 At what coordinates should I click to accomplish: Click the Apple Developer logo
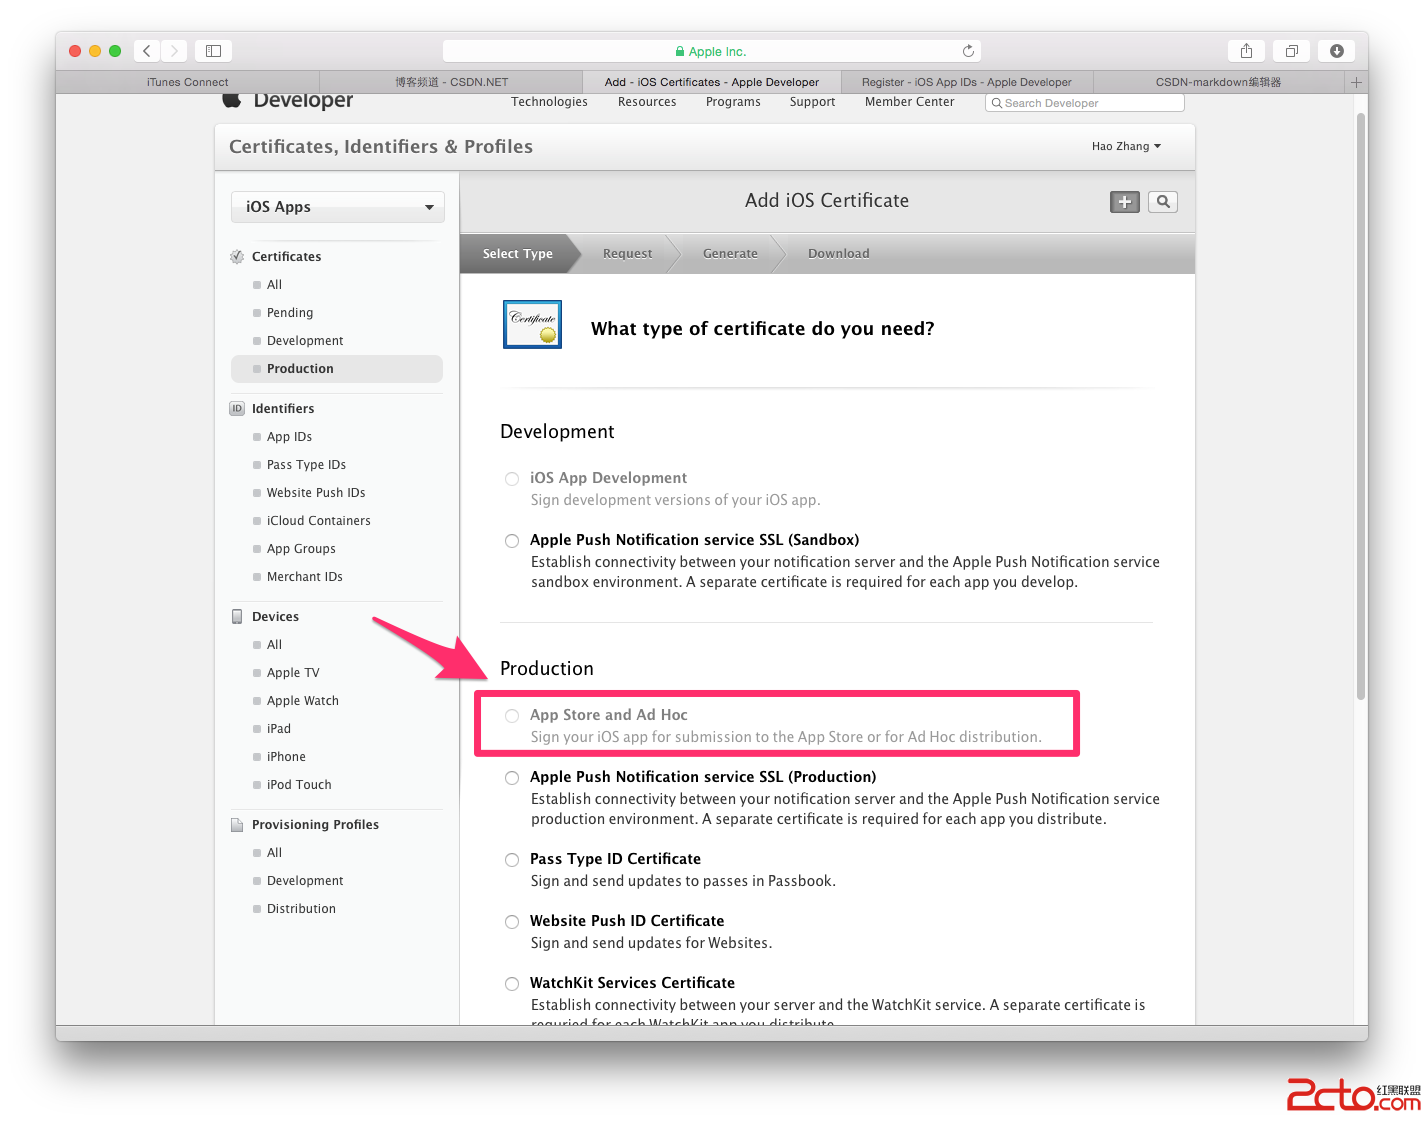[288, 100]
